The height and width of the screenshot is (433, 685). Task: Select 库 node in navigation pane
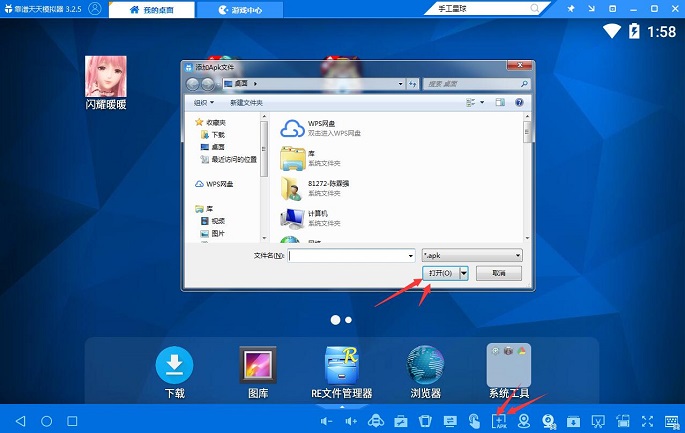coord(209,208)
